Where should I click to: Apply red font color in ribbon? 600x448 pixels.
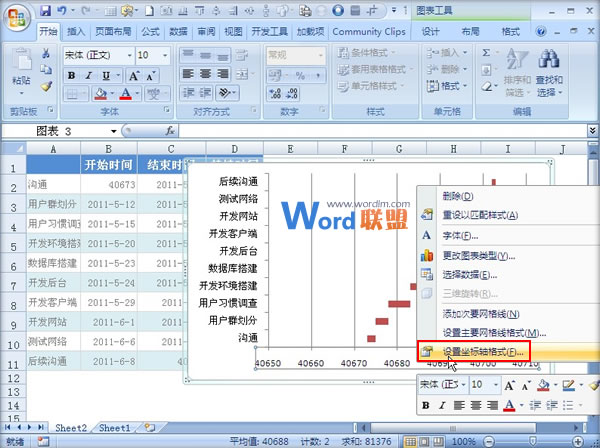tap(126, 93)
